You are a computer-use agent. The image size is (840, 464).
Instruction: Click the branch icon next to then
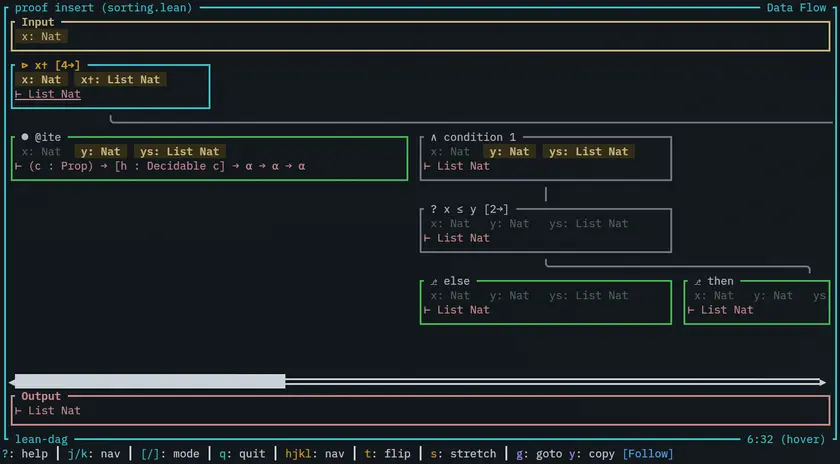697,281
